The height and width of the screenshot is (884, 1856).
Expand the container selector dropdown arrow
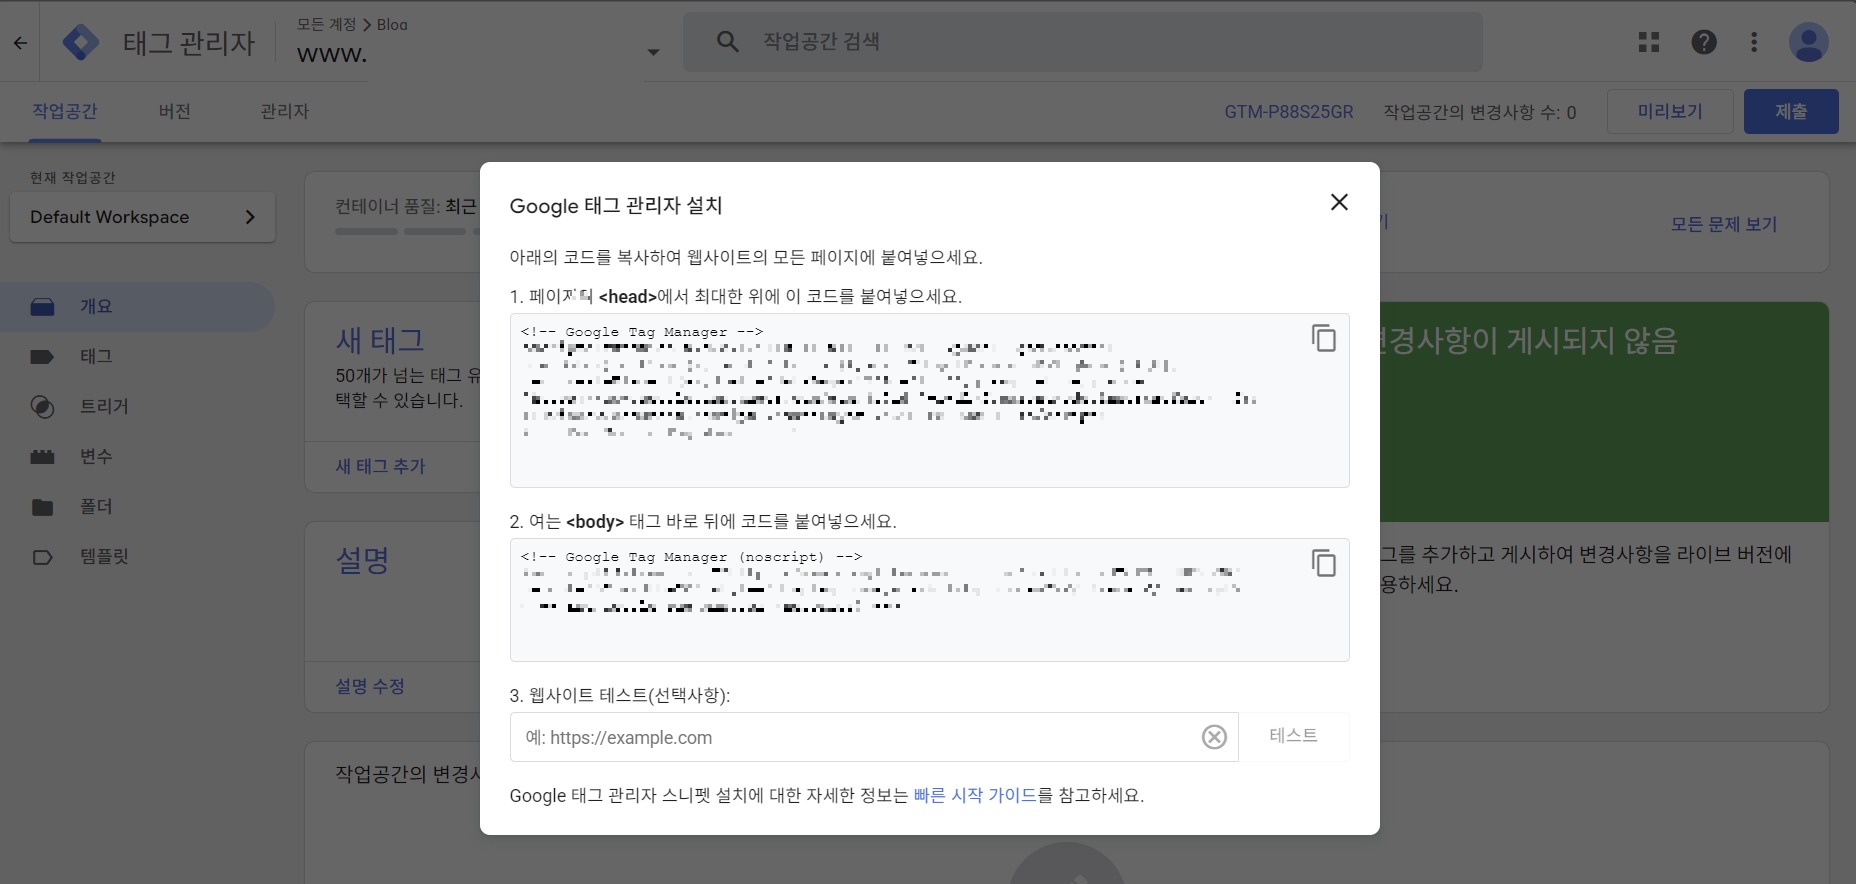pos(653,52)
